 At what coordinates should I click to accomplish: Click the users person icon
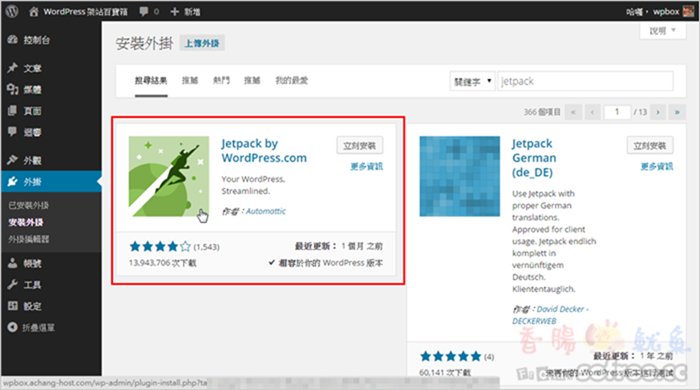(x=12, y=263)
